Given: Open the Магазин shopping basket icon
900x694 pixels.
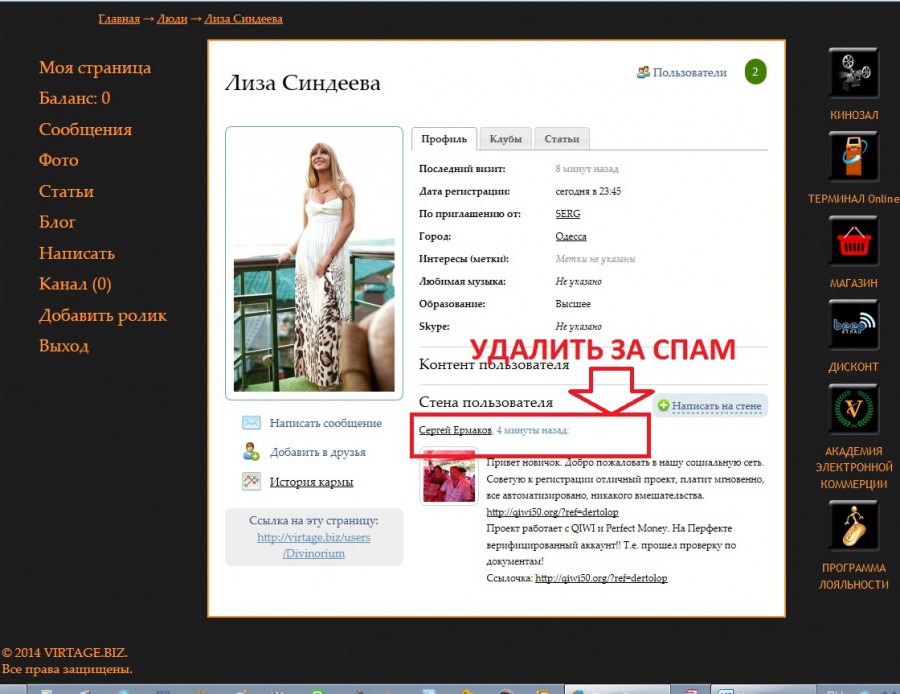Looking at the screenshot, I should [853, 241].
